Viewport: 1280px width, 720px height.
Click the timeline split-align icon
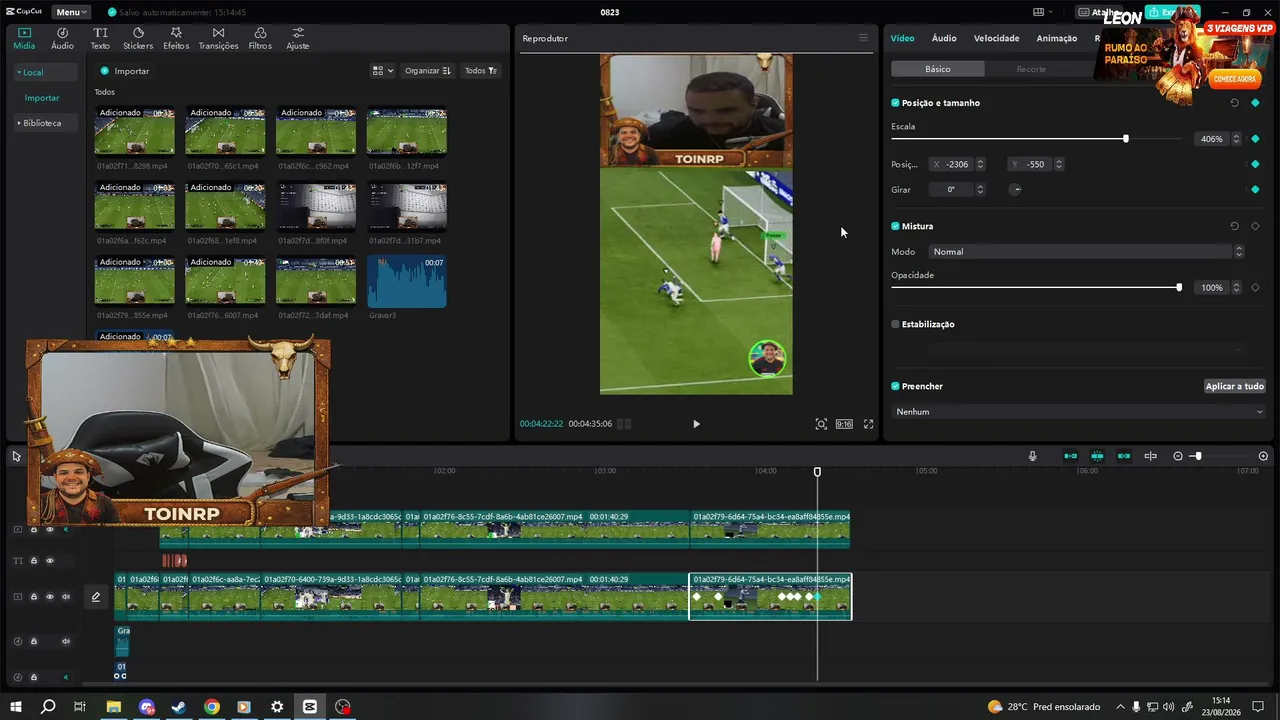coord(1150,456)
